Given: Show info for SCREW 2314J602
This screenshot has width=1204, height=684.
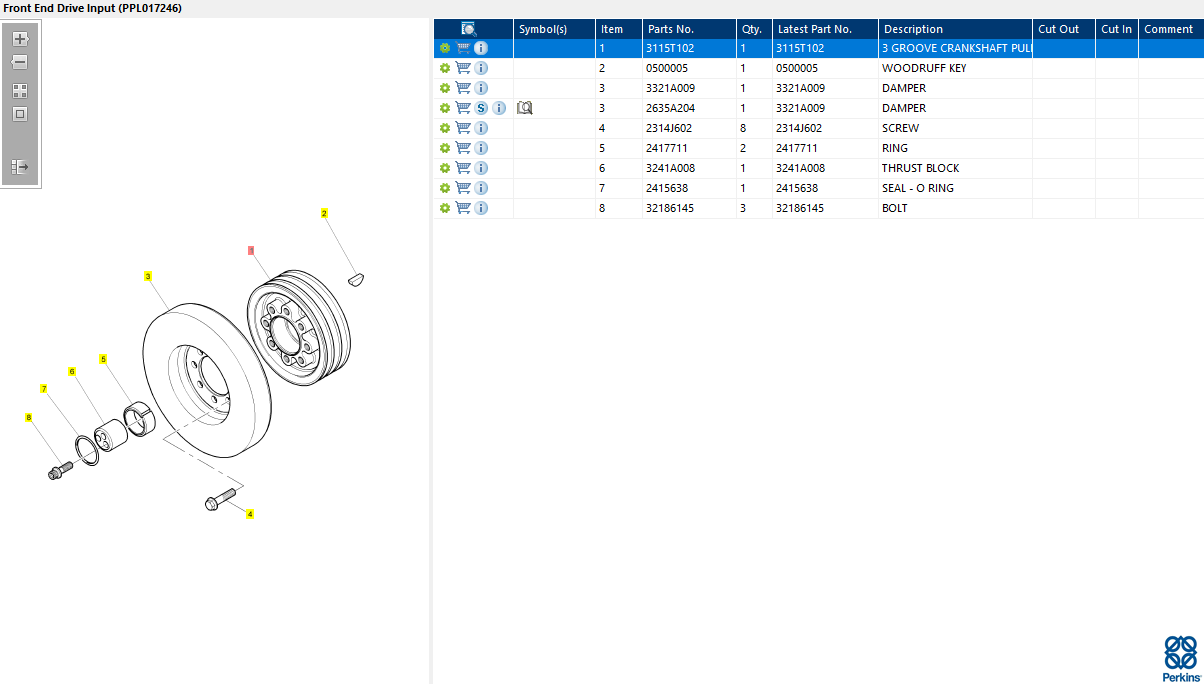Looking at the screenshot, I should coord(481,128).
